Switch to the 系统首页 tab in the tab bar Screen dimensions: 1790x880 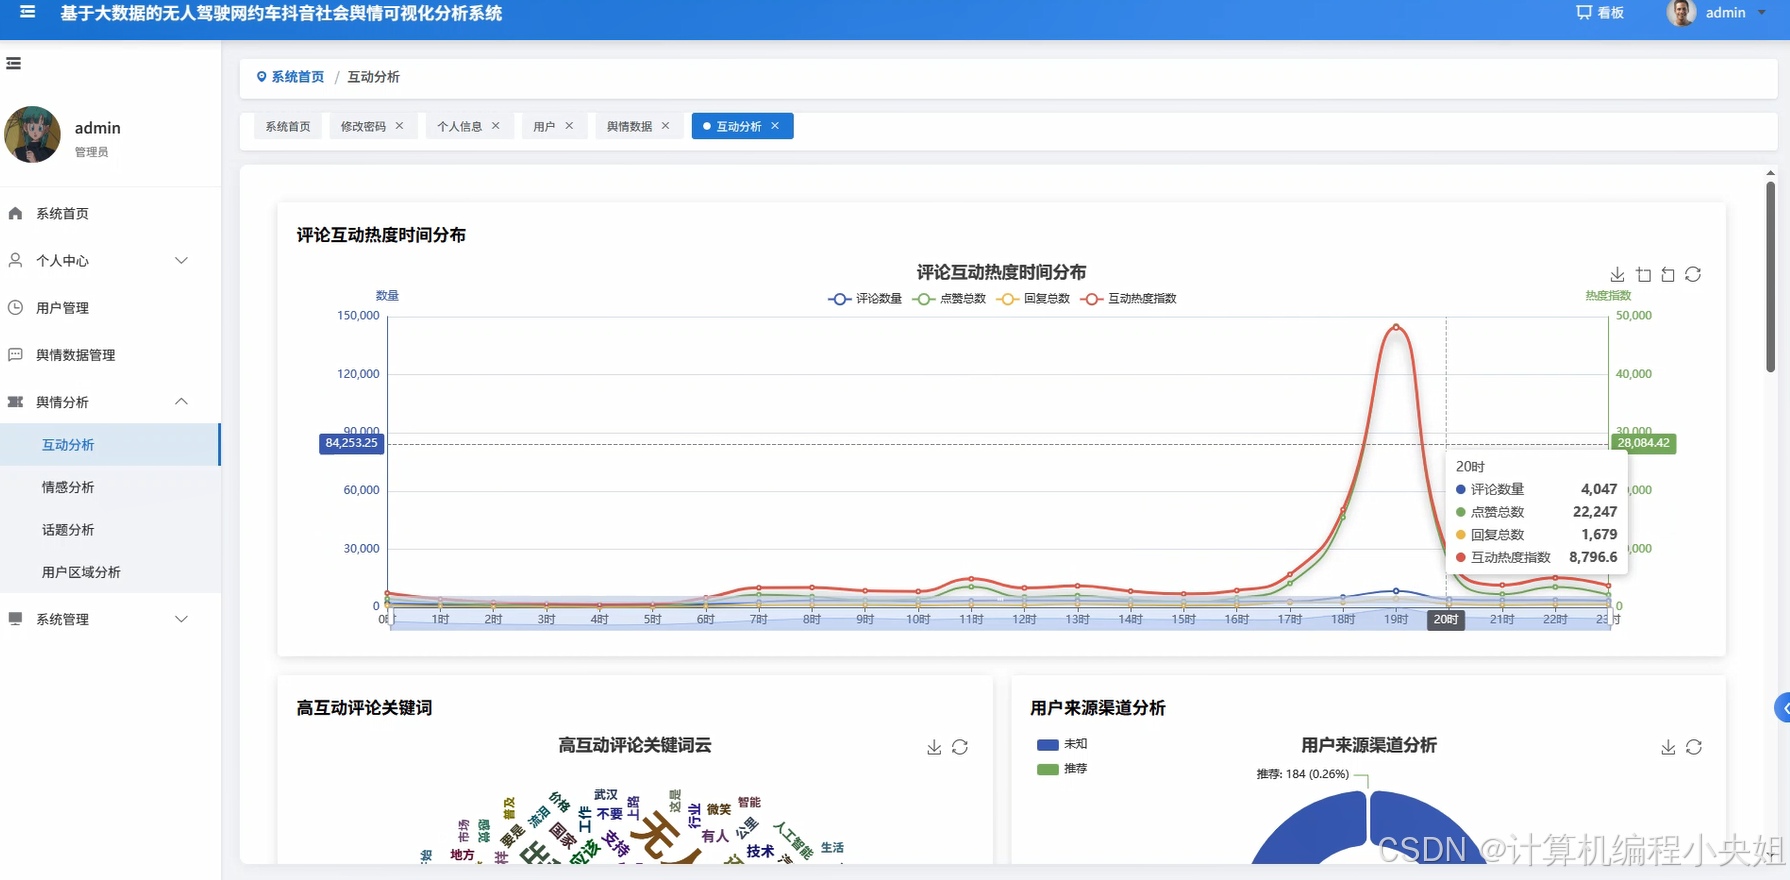[288, 126]
